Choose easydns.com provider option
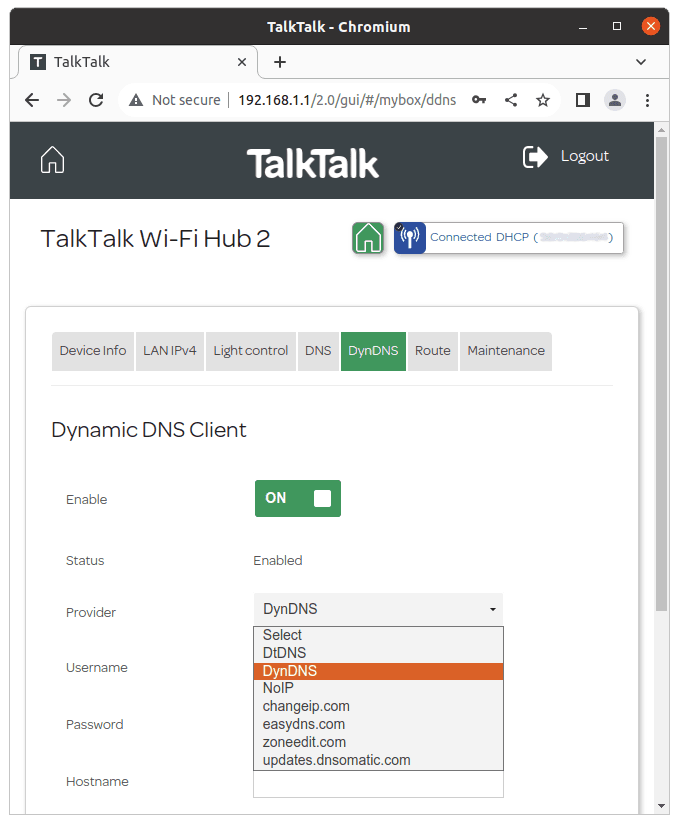 click(378, 724)
